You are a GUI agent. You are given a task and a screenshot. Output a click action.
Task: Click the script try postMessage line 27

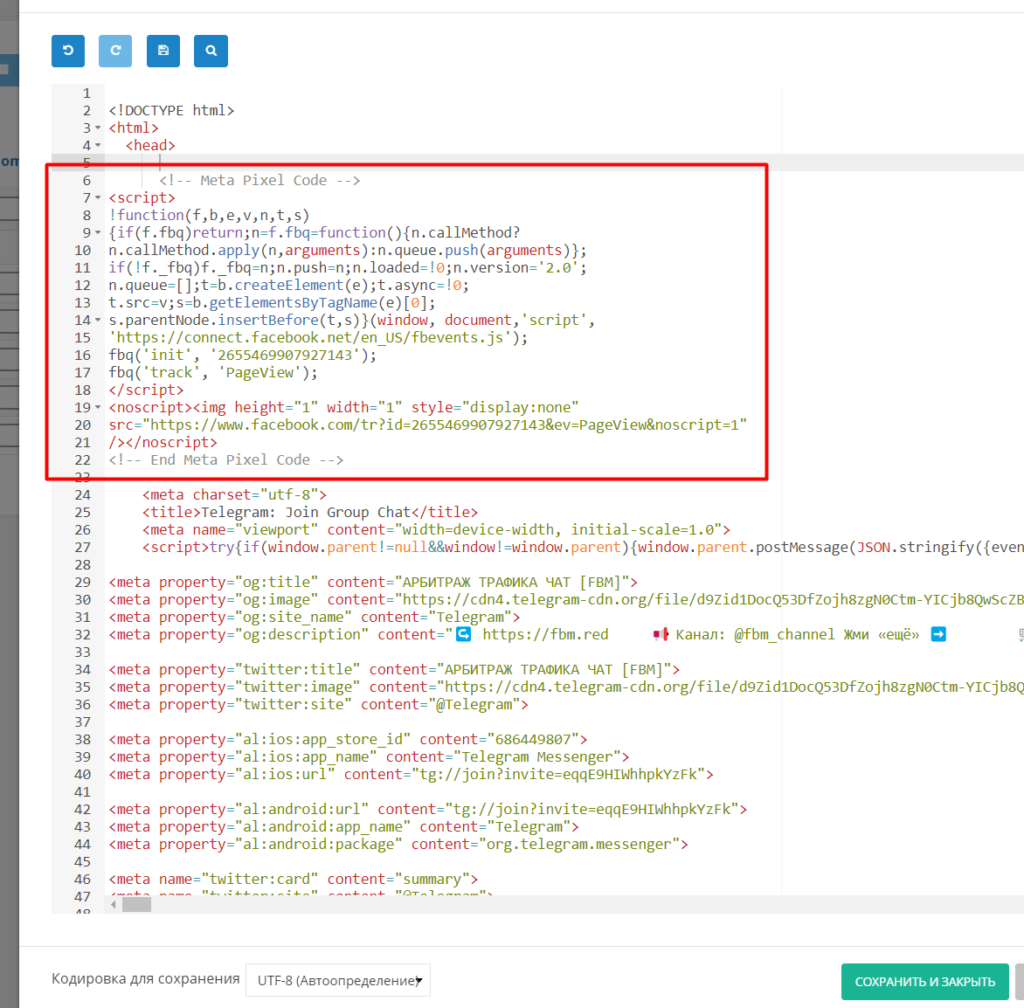pyautogui.click(x=583, y=547)
